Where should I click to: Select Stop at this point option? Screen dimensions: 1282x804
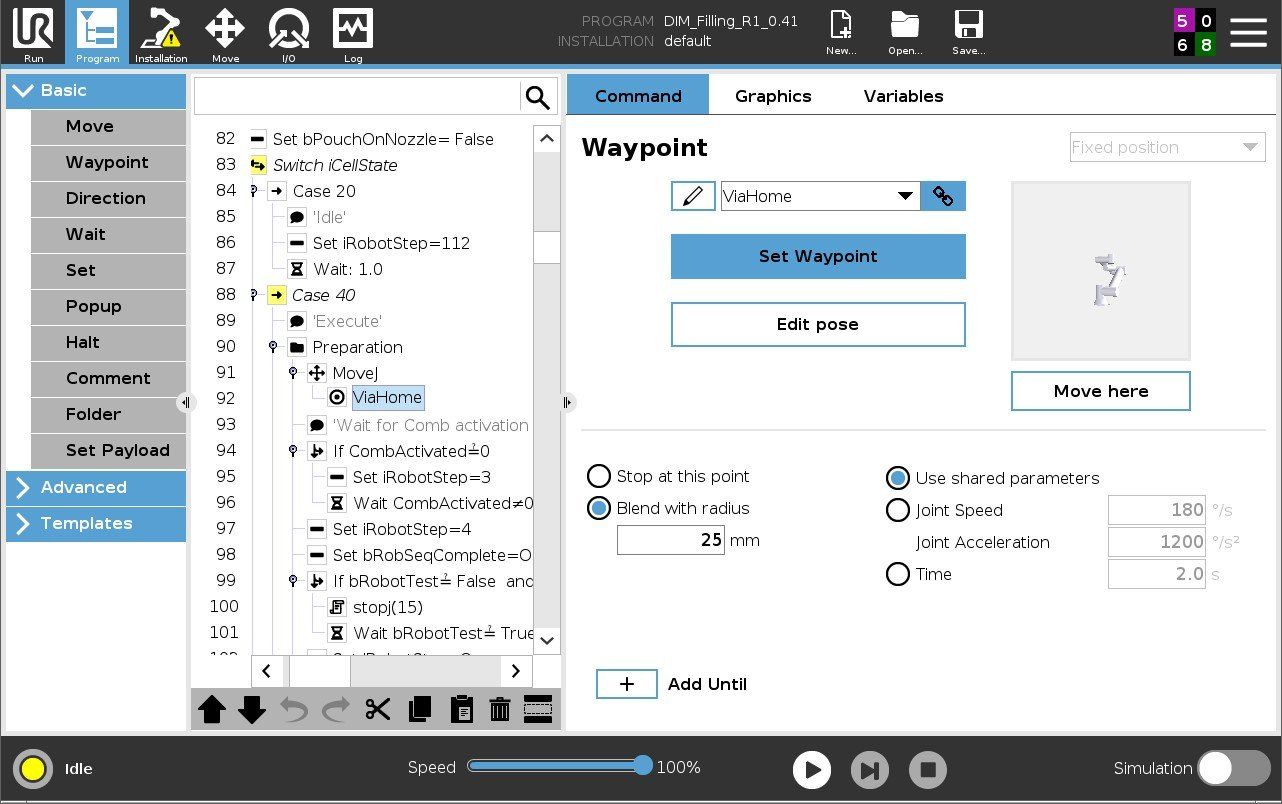(x=599, y=476)
